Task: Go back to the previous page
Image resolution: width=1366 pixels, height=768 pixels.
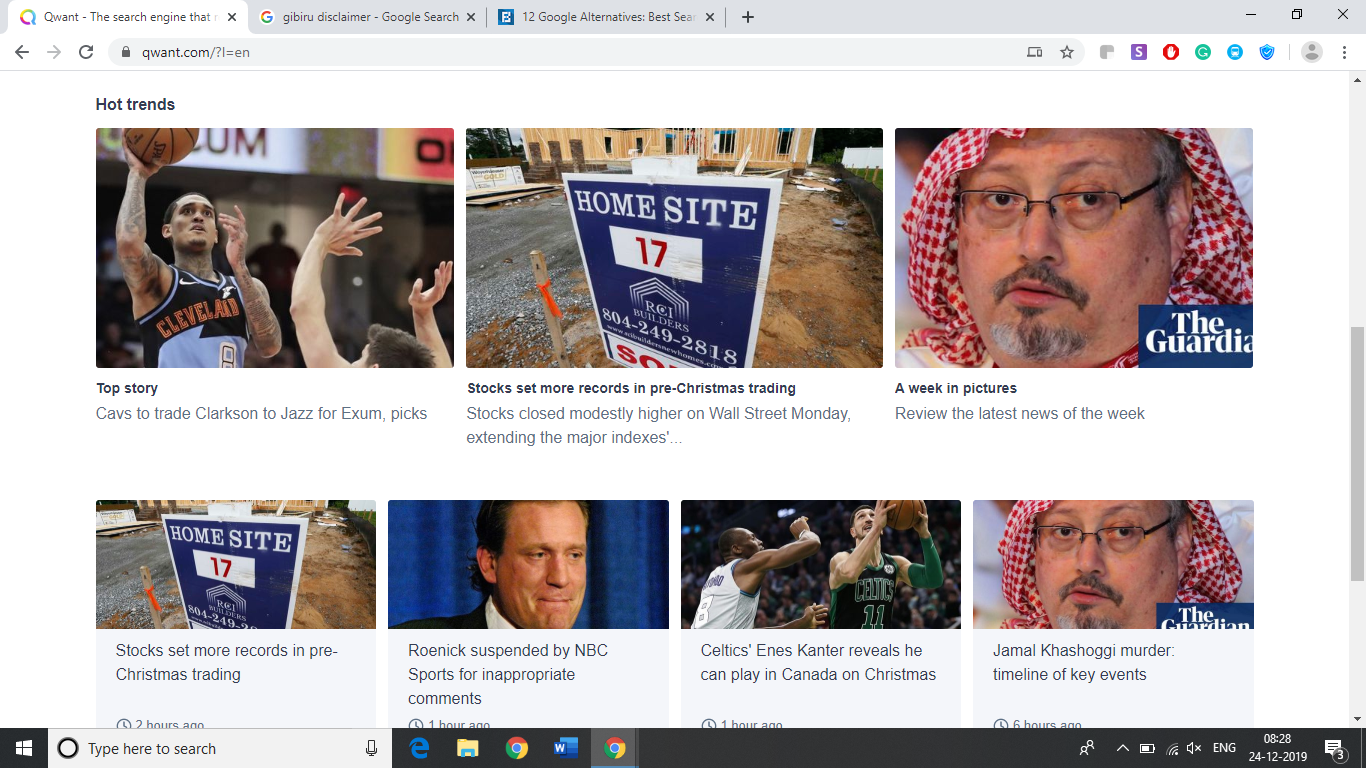Action: 22,52
